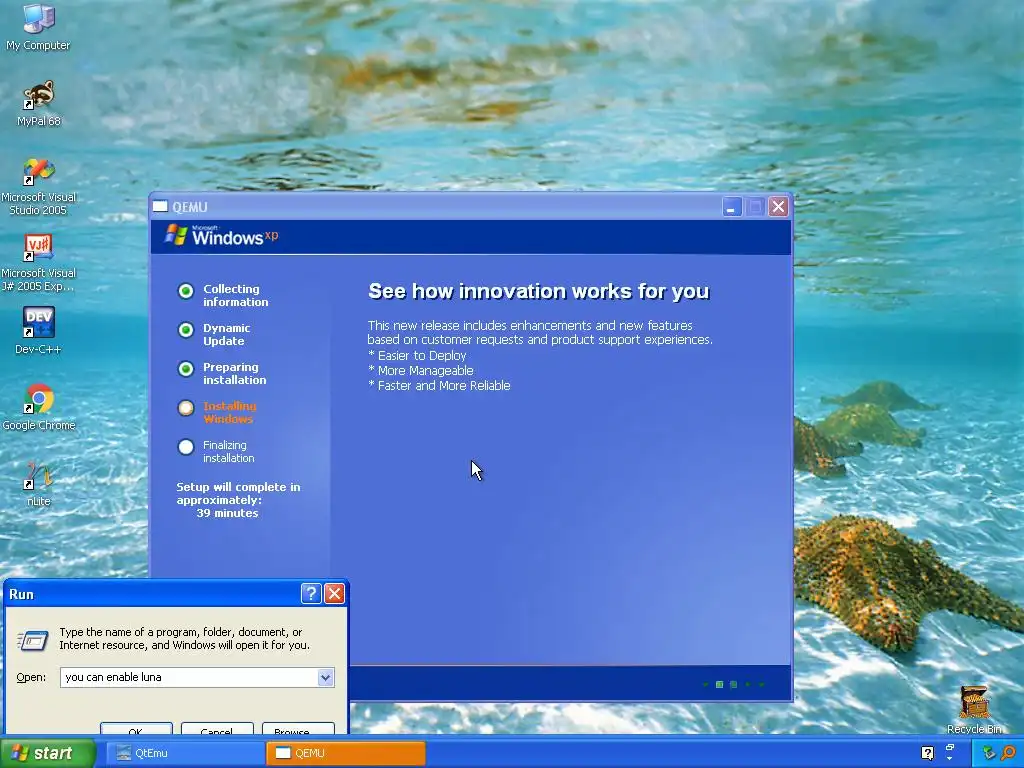Open the My Computer desktop icon
Image resolution: width=1024 pixels, height=768 pixels.
click(38, 26)
